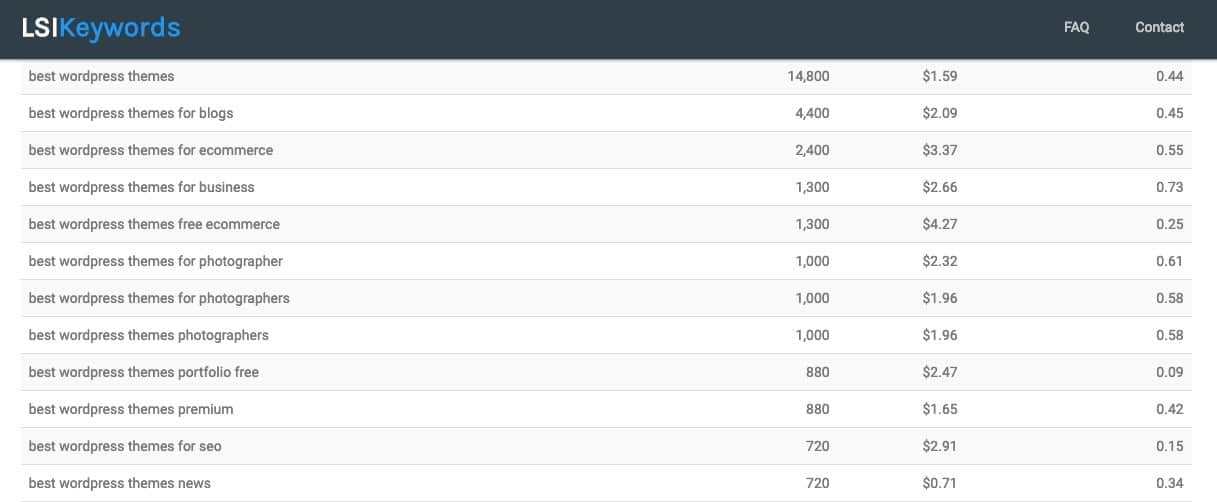1217x502 pixels.
Task: Select 'best wordpress themes free ecommerce' keyword
Action: click(154, 224)
